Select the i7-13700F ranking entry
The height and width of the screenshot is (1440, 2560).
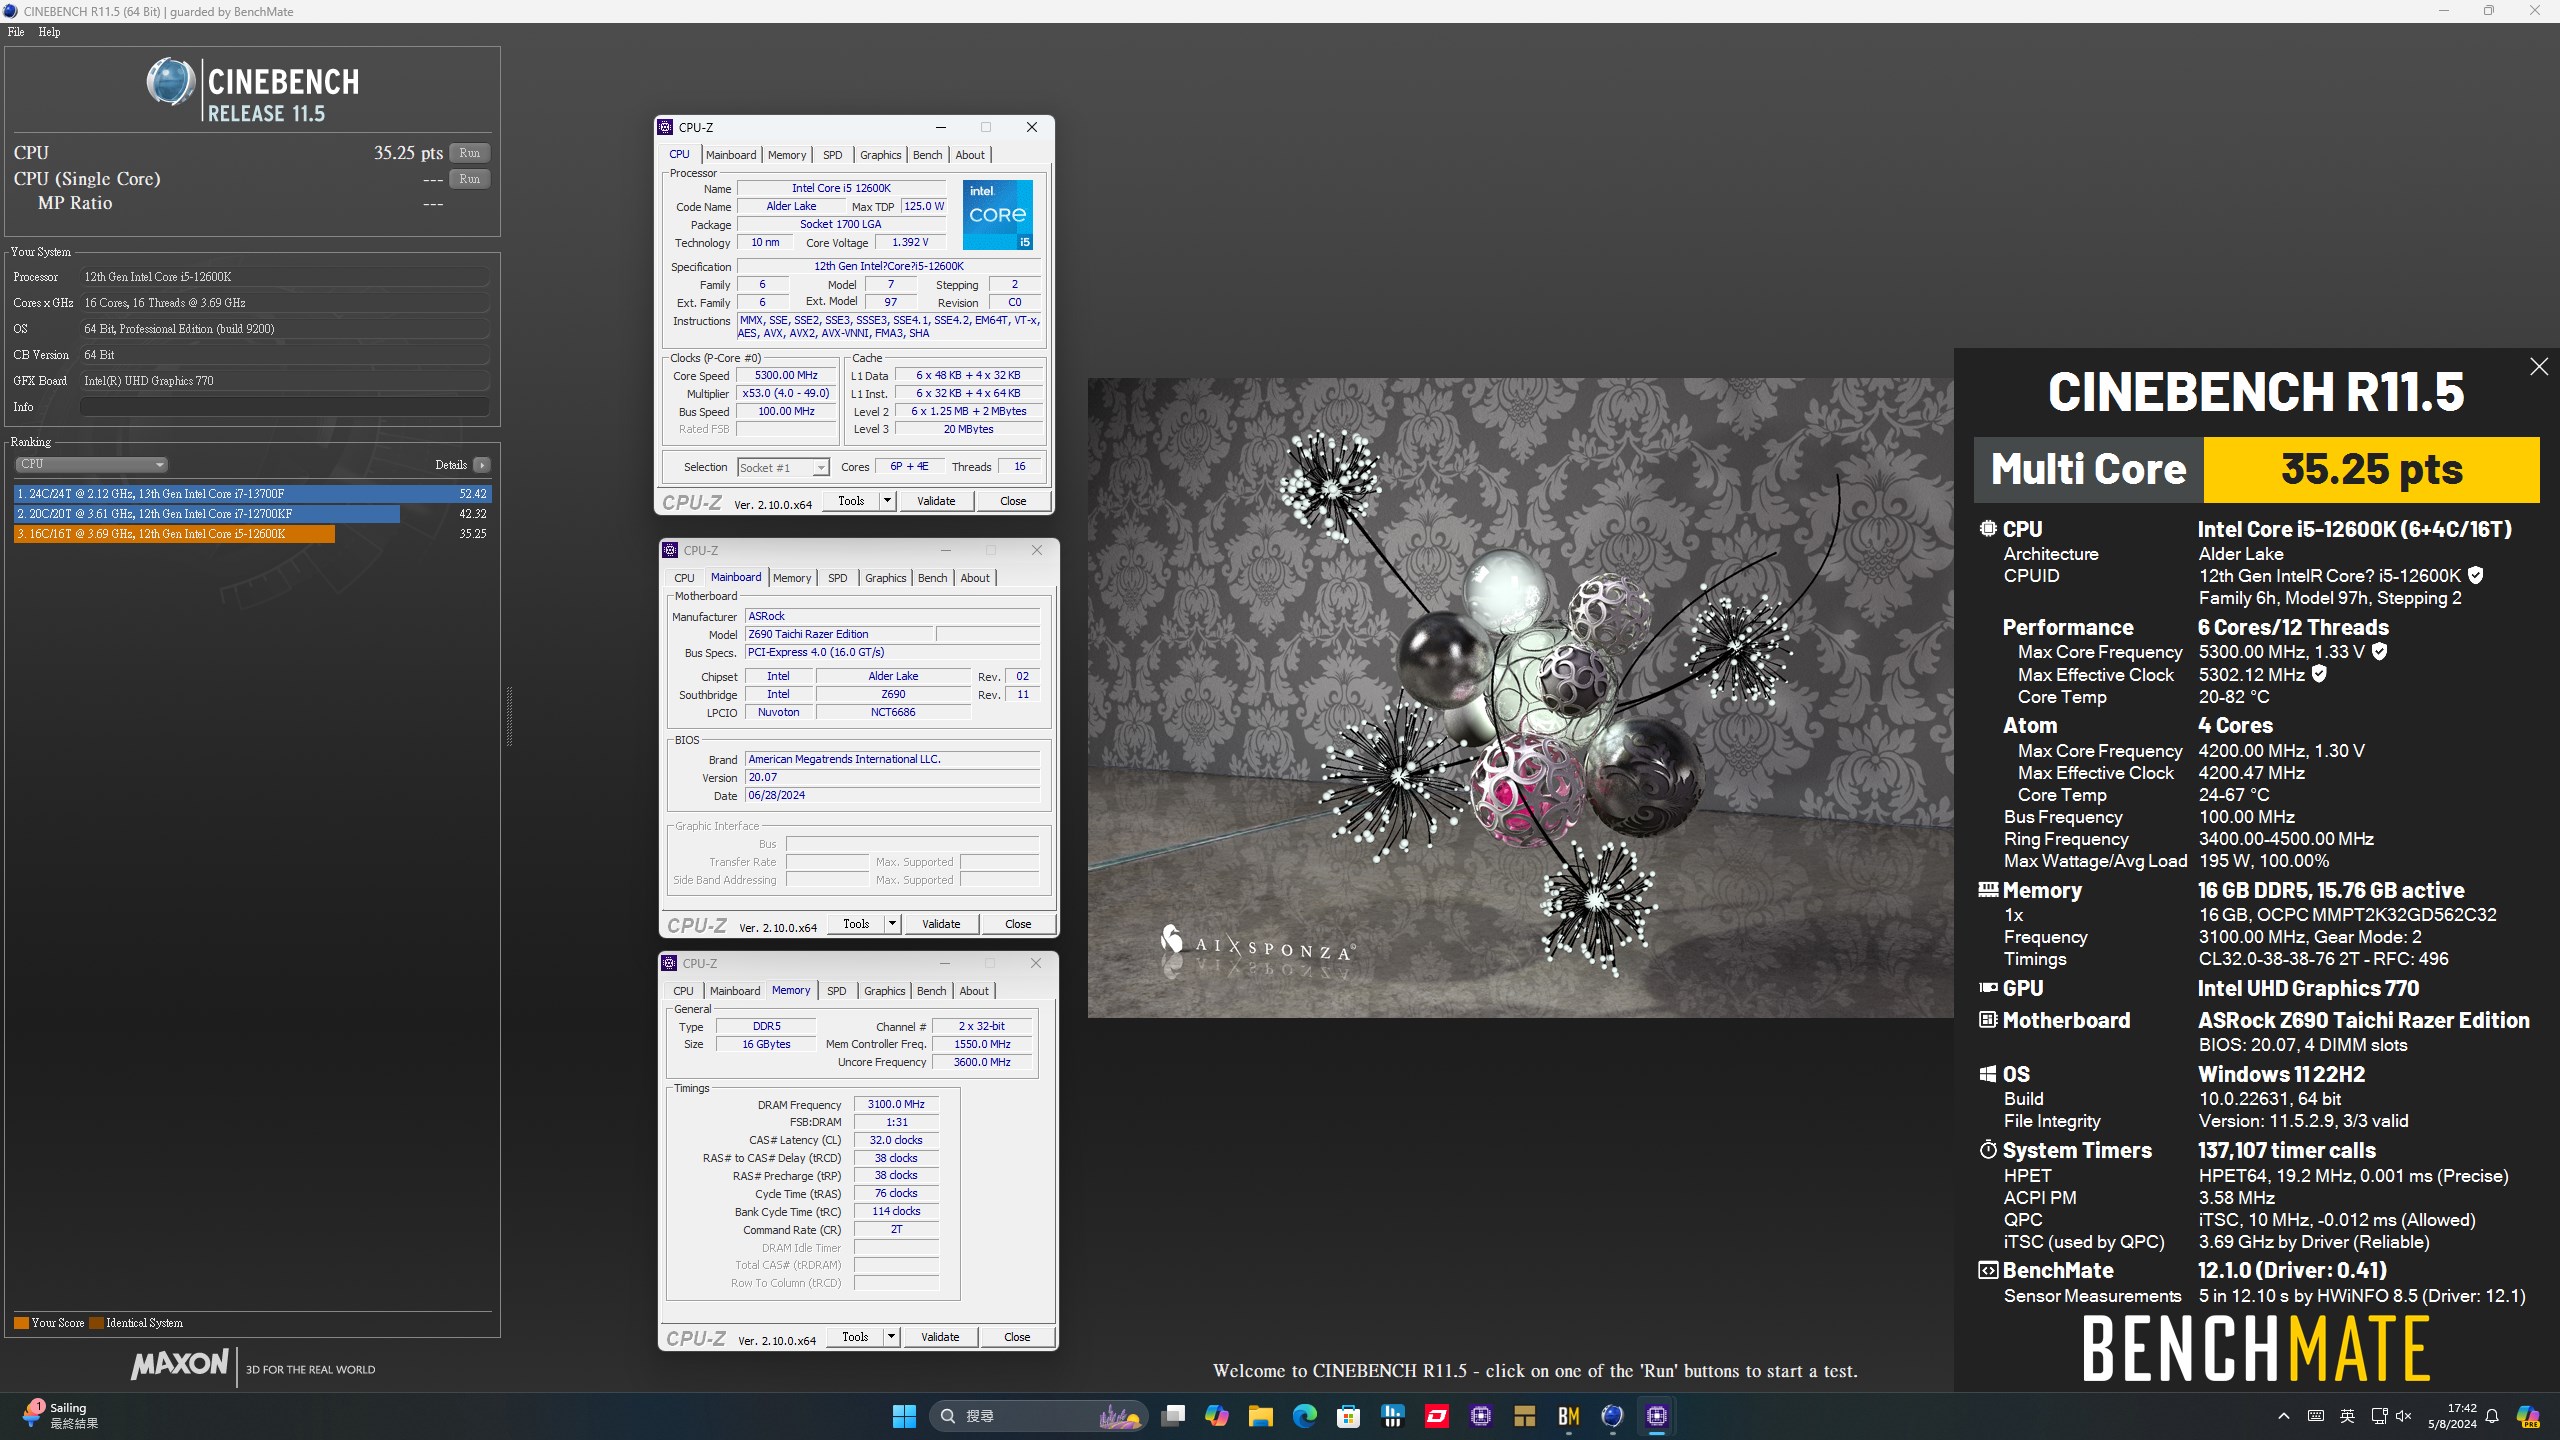(x=252, y=494)
